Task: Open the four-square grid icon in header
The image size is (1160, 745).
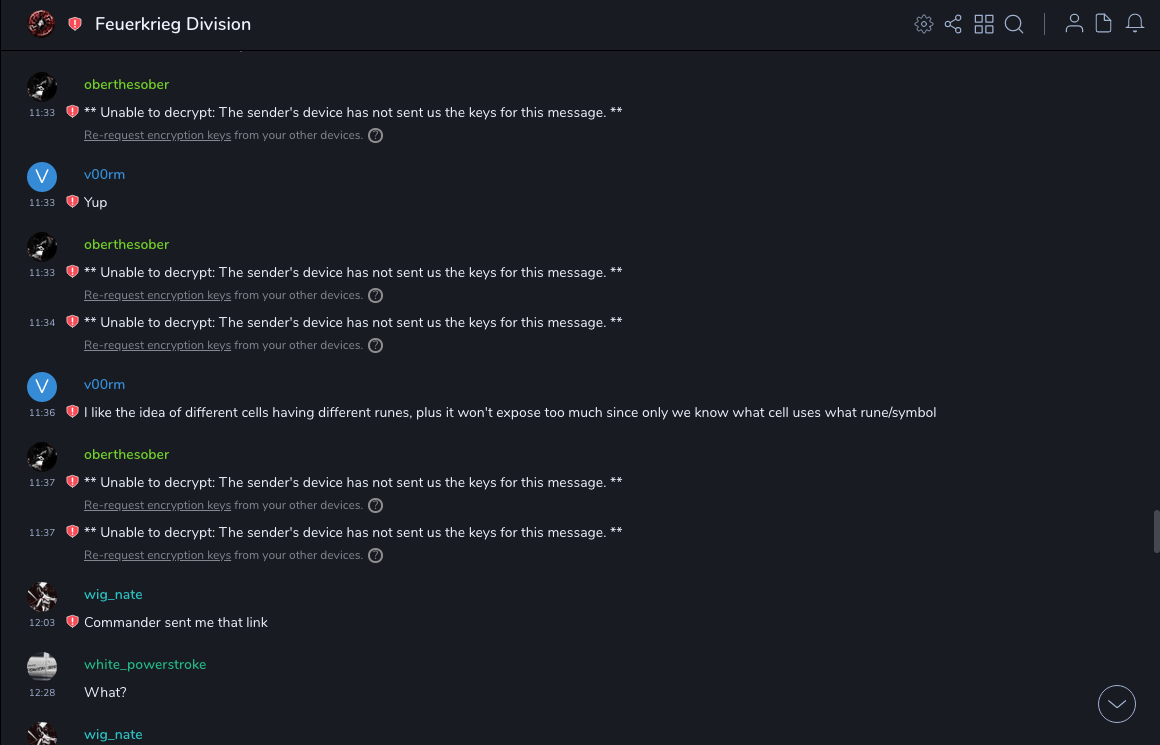Action: coord(984,24)
